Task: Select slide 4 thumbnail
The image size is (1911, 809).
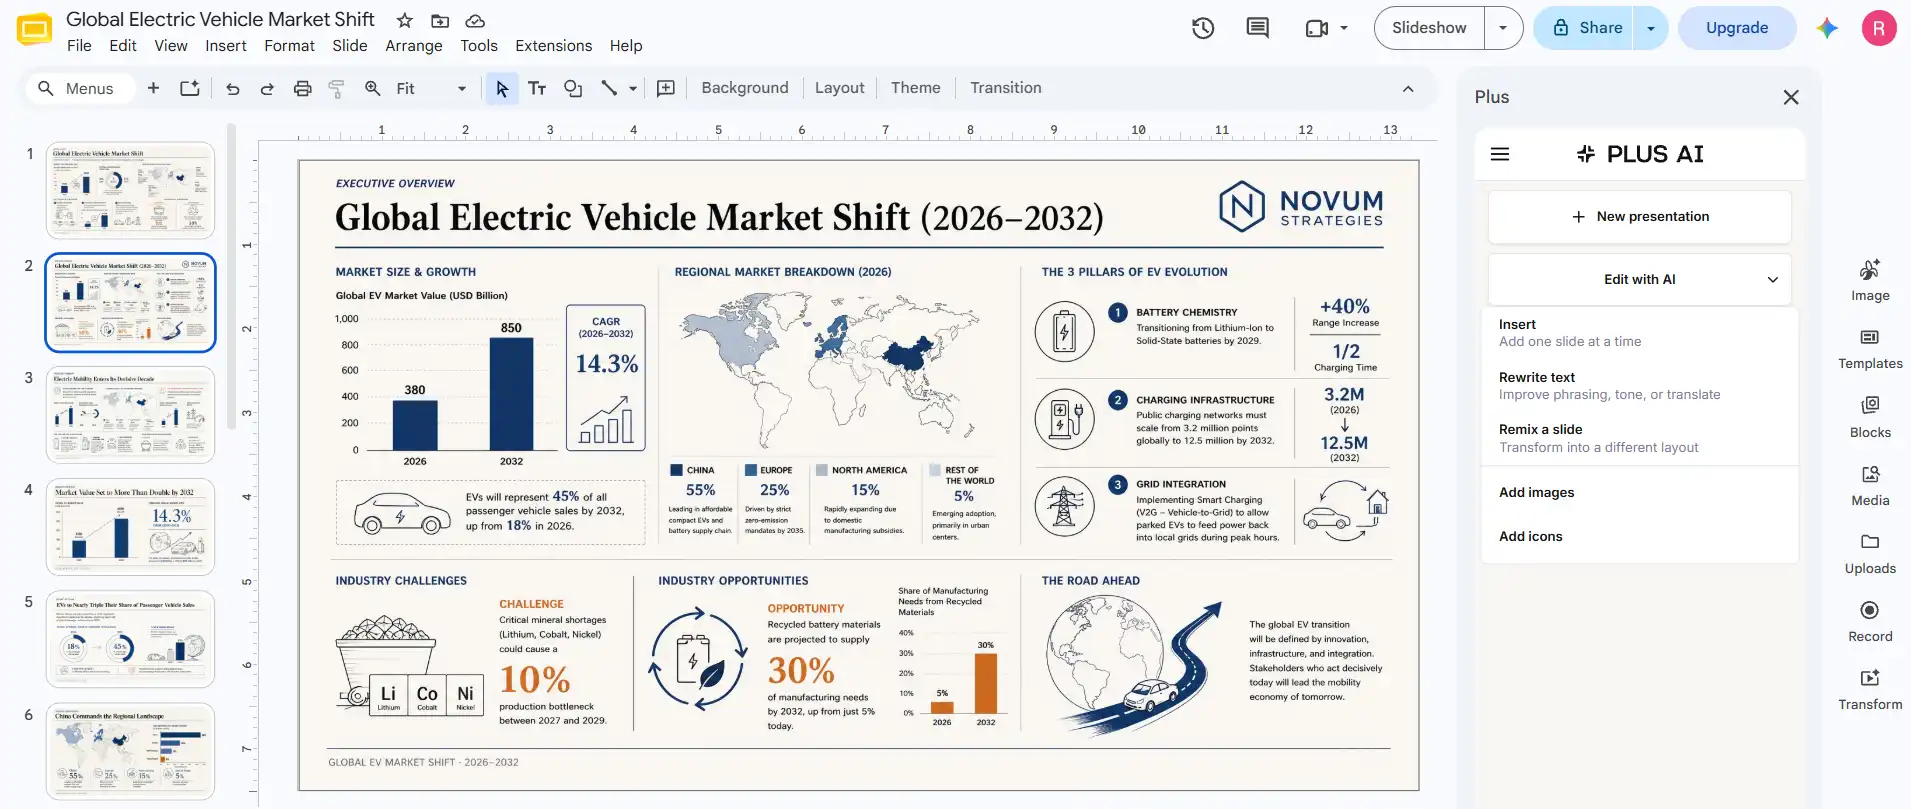Action: point(130,526)
